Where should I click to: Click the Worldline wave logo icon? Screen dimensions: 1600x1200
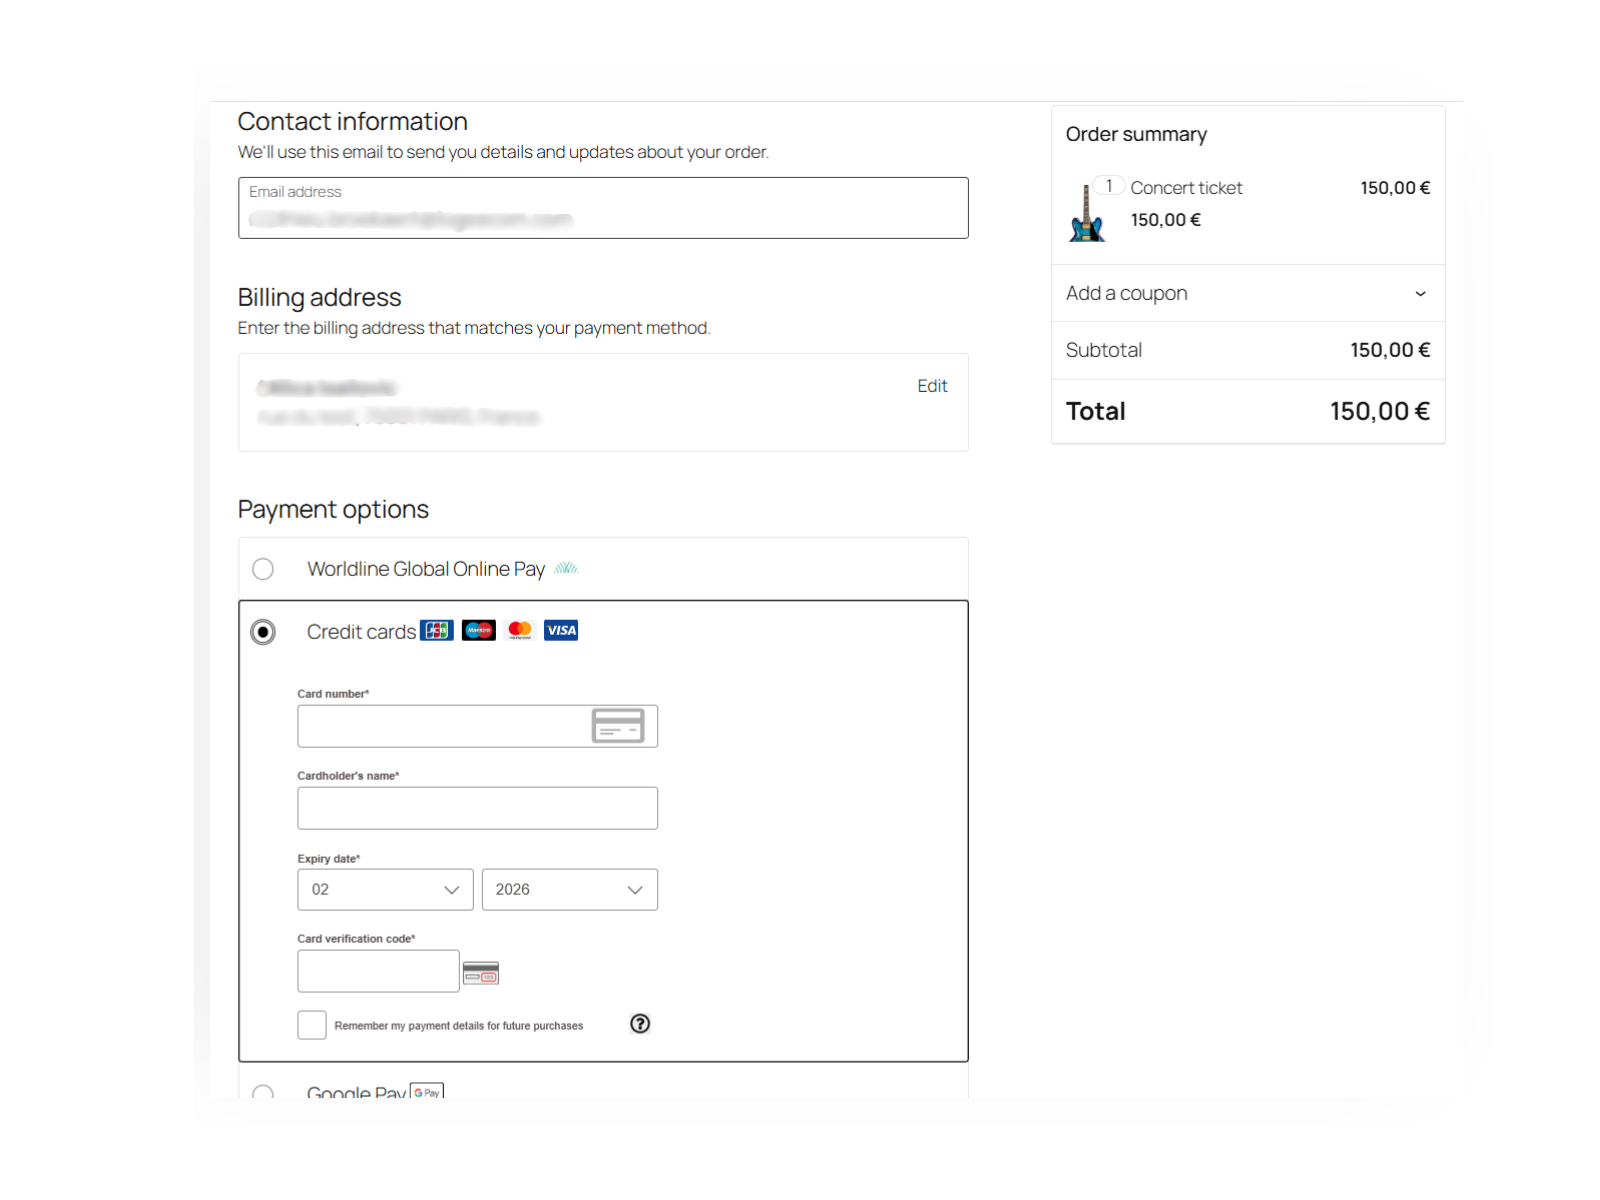566,568
